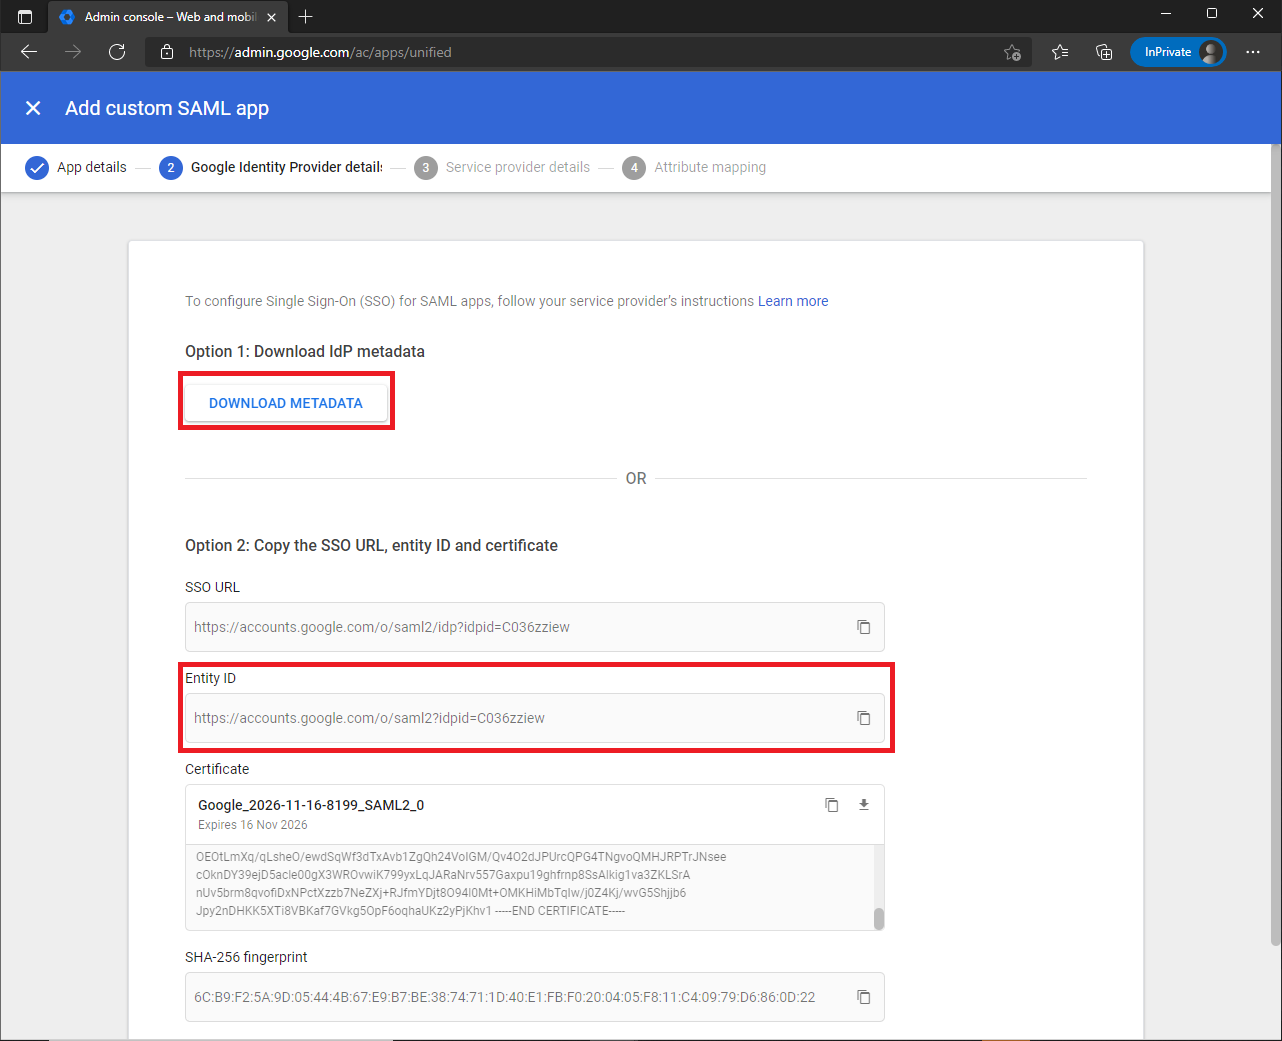Open InPrivate profile menu
Image resolution: width=1282 pixels, height=1041 pixels.
coord(1178,52)
